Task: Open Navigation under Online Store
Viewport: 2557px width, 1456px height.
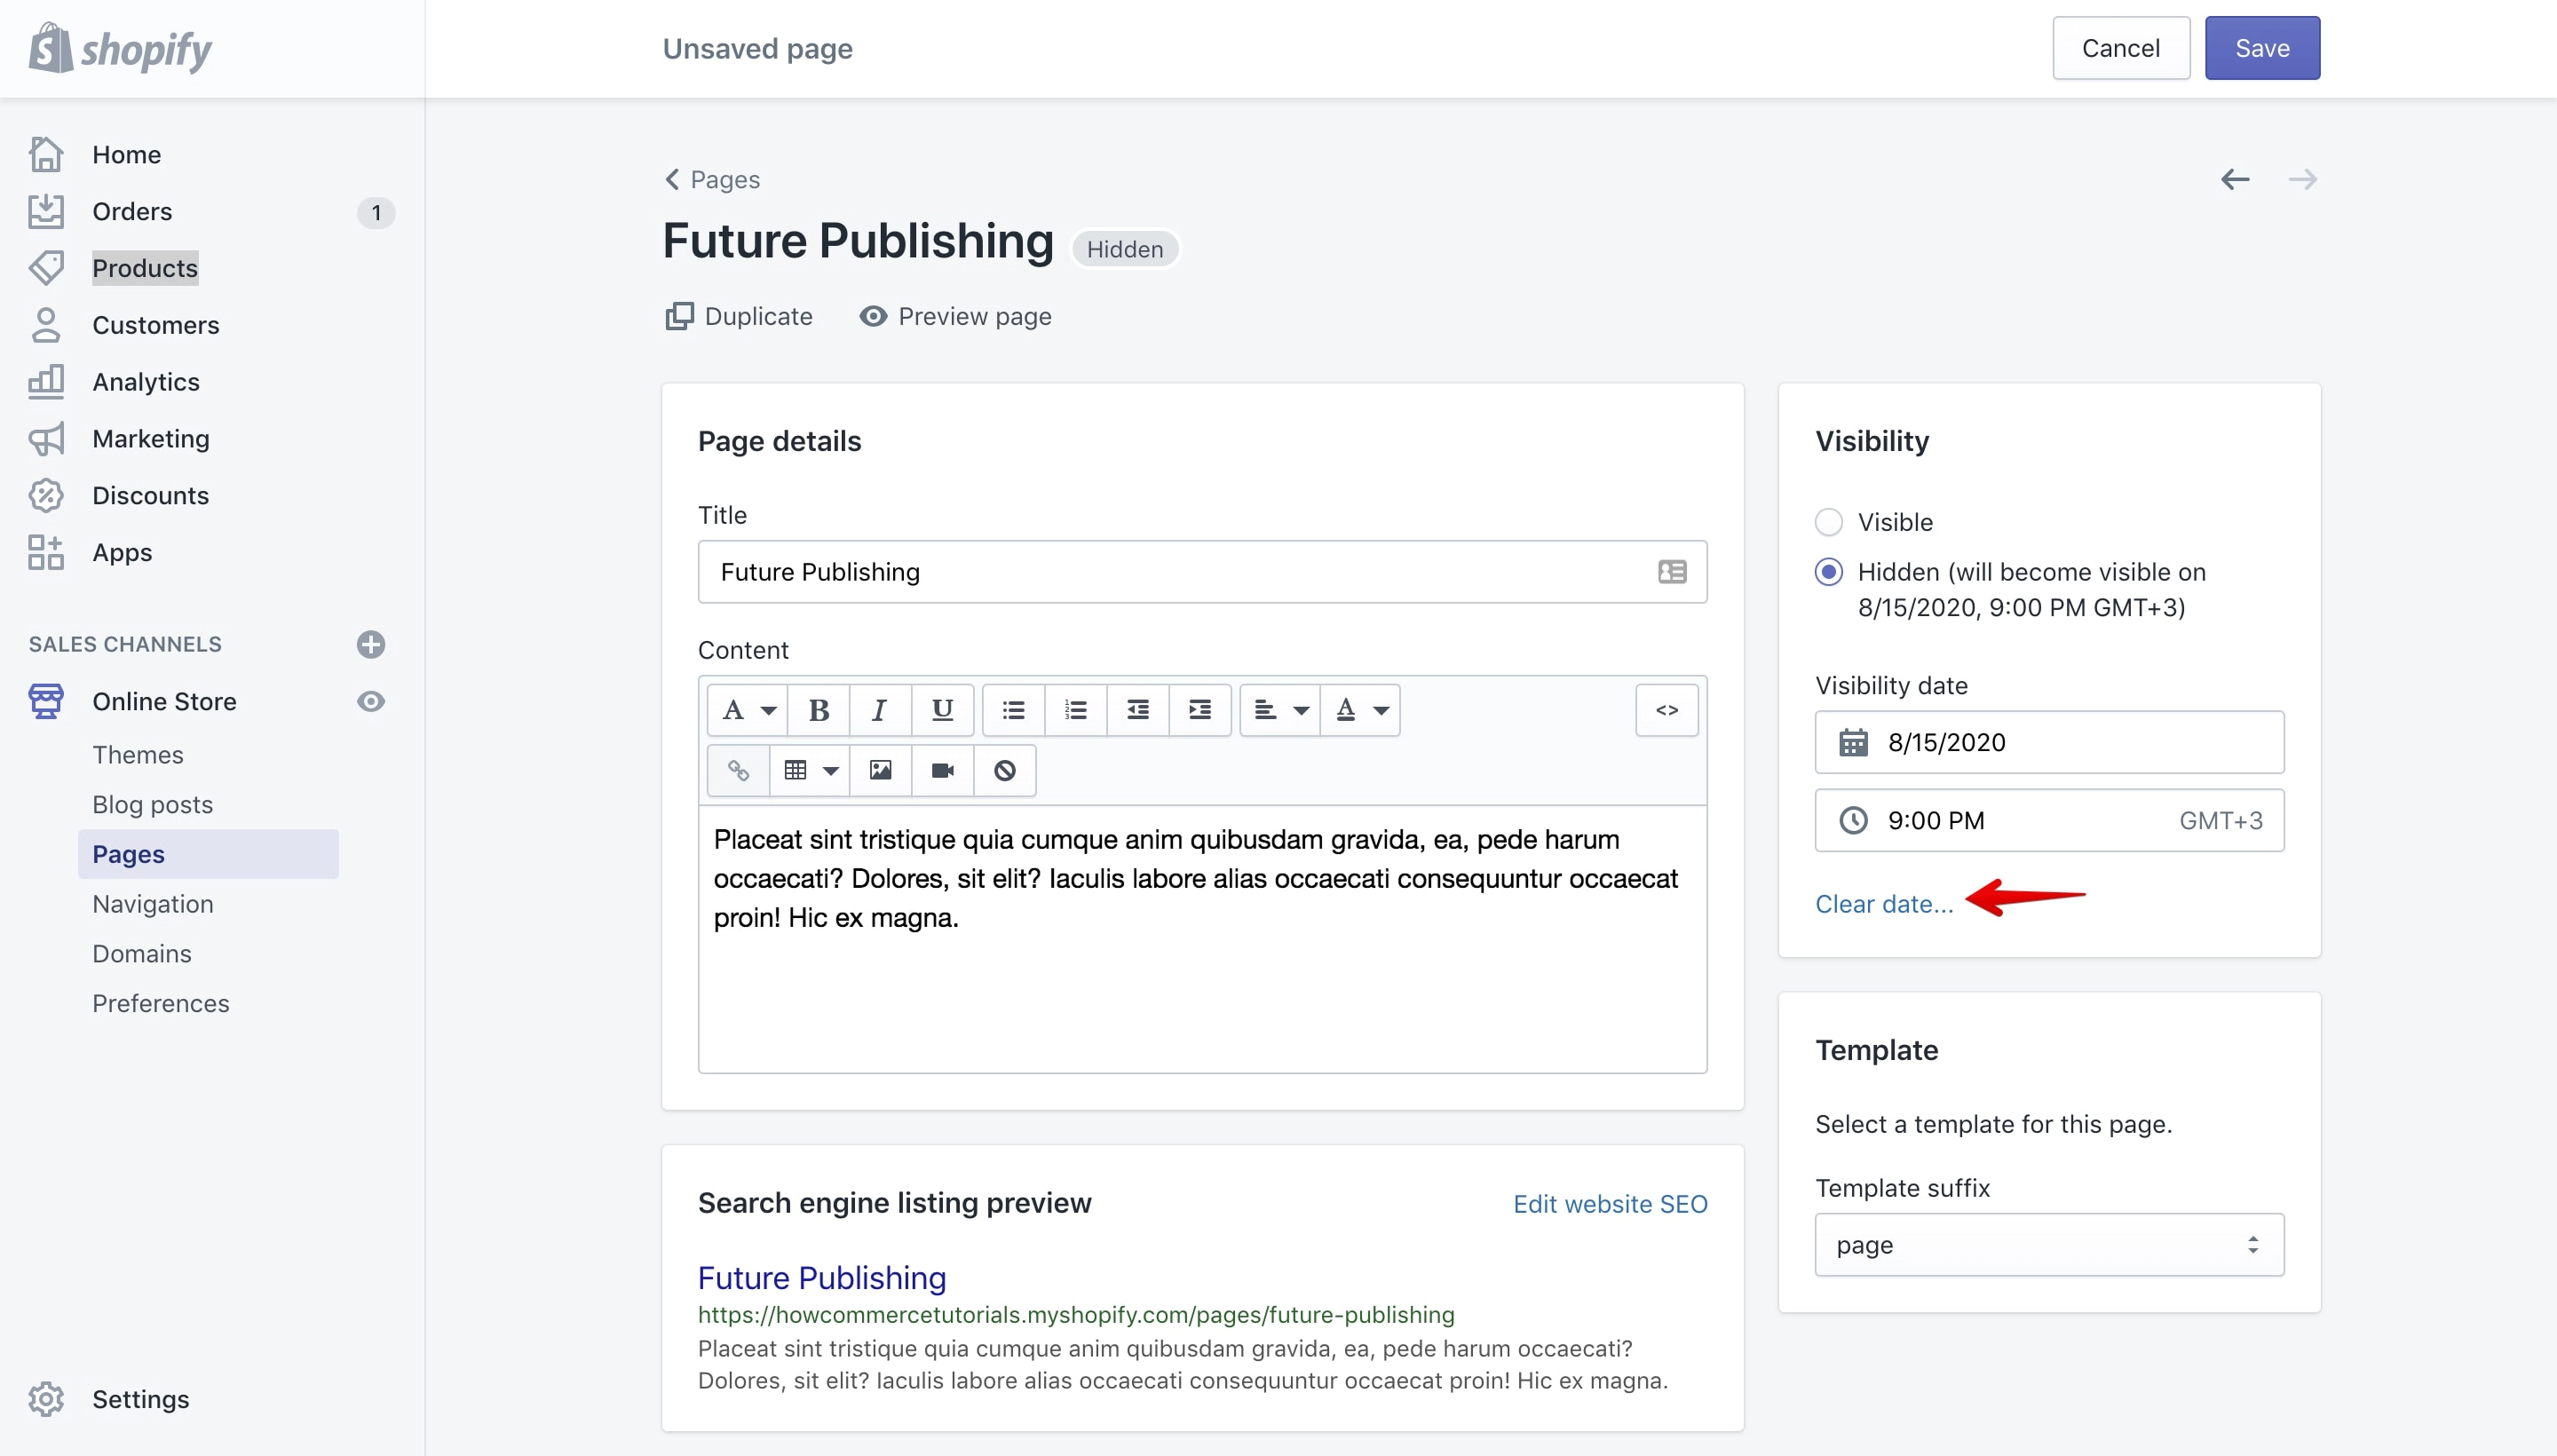Action: [152, 904]
